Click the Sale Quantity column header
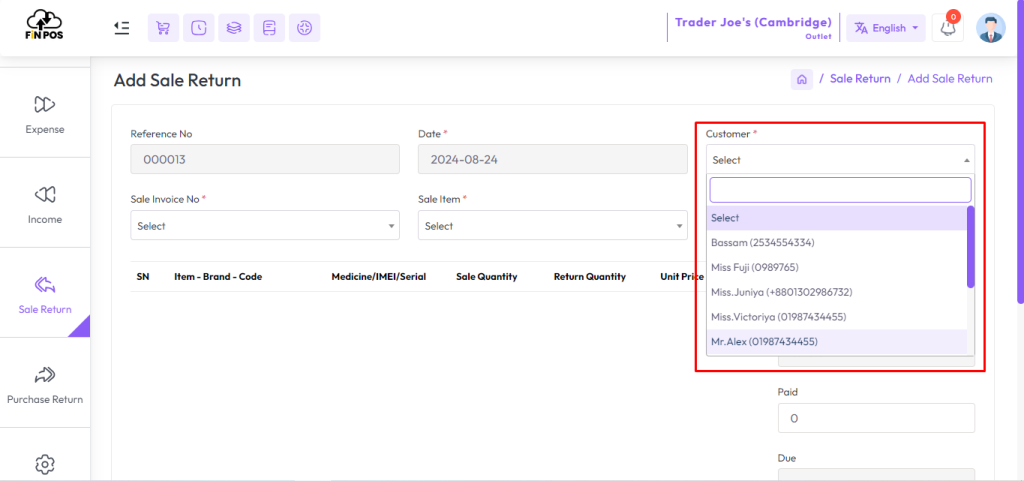Viewport: 1024px width, 481px height. click(487, 277)
